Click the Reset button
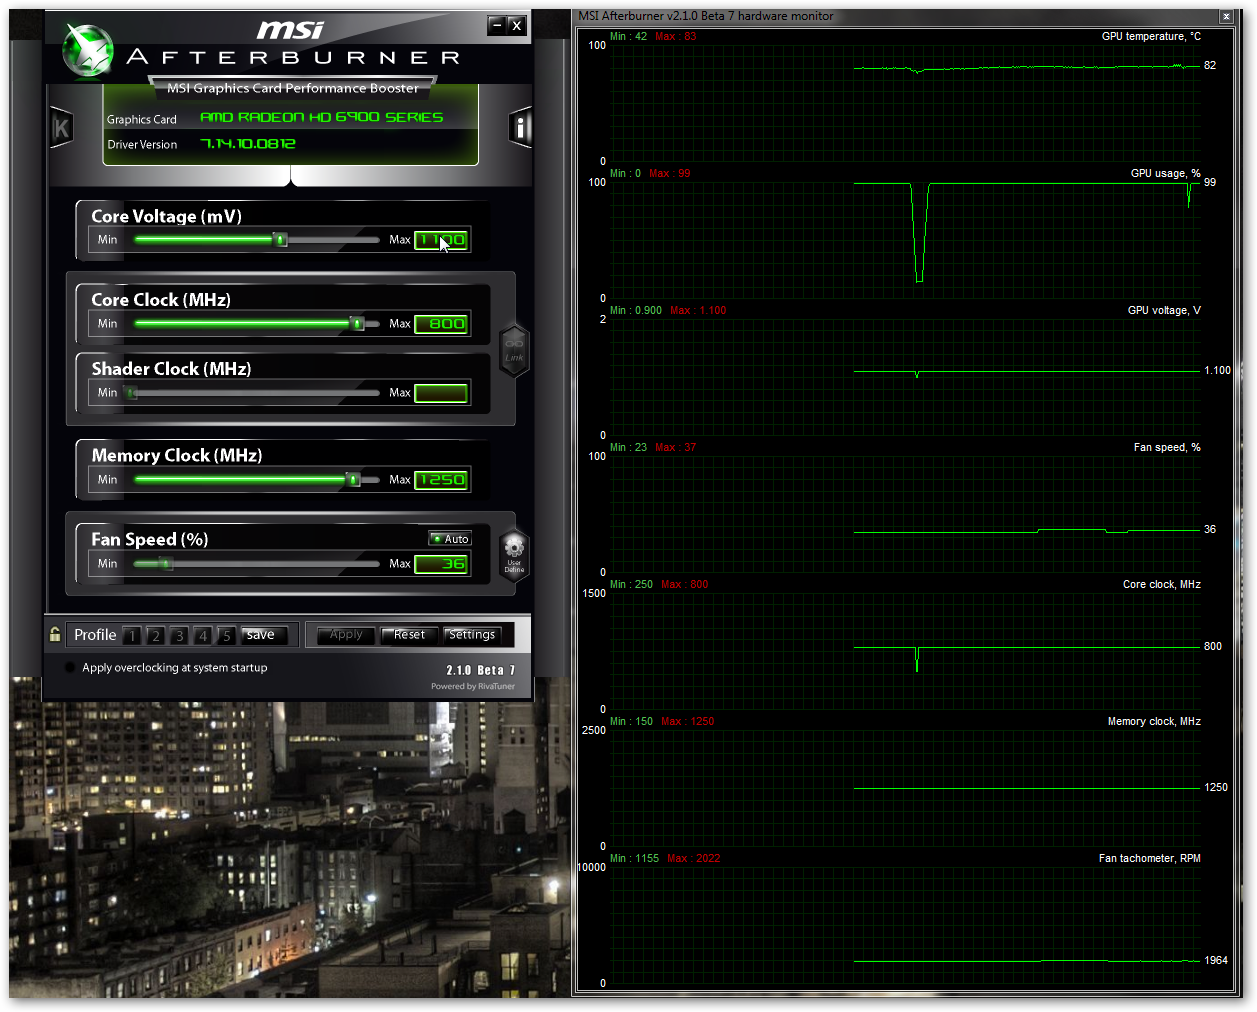This screenshot has height=1012, width=1257. point(409,635)
